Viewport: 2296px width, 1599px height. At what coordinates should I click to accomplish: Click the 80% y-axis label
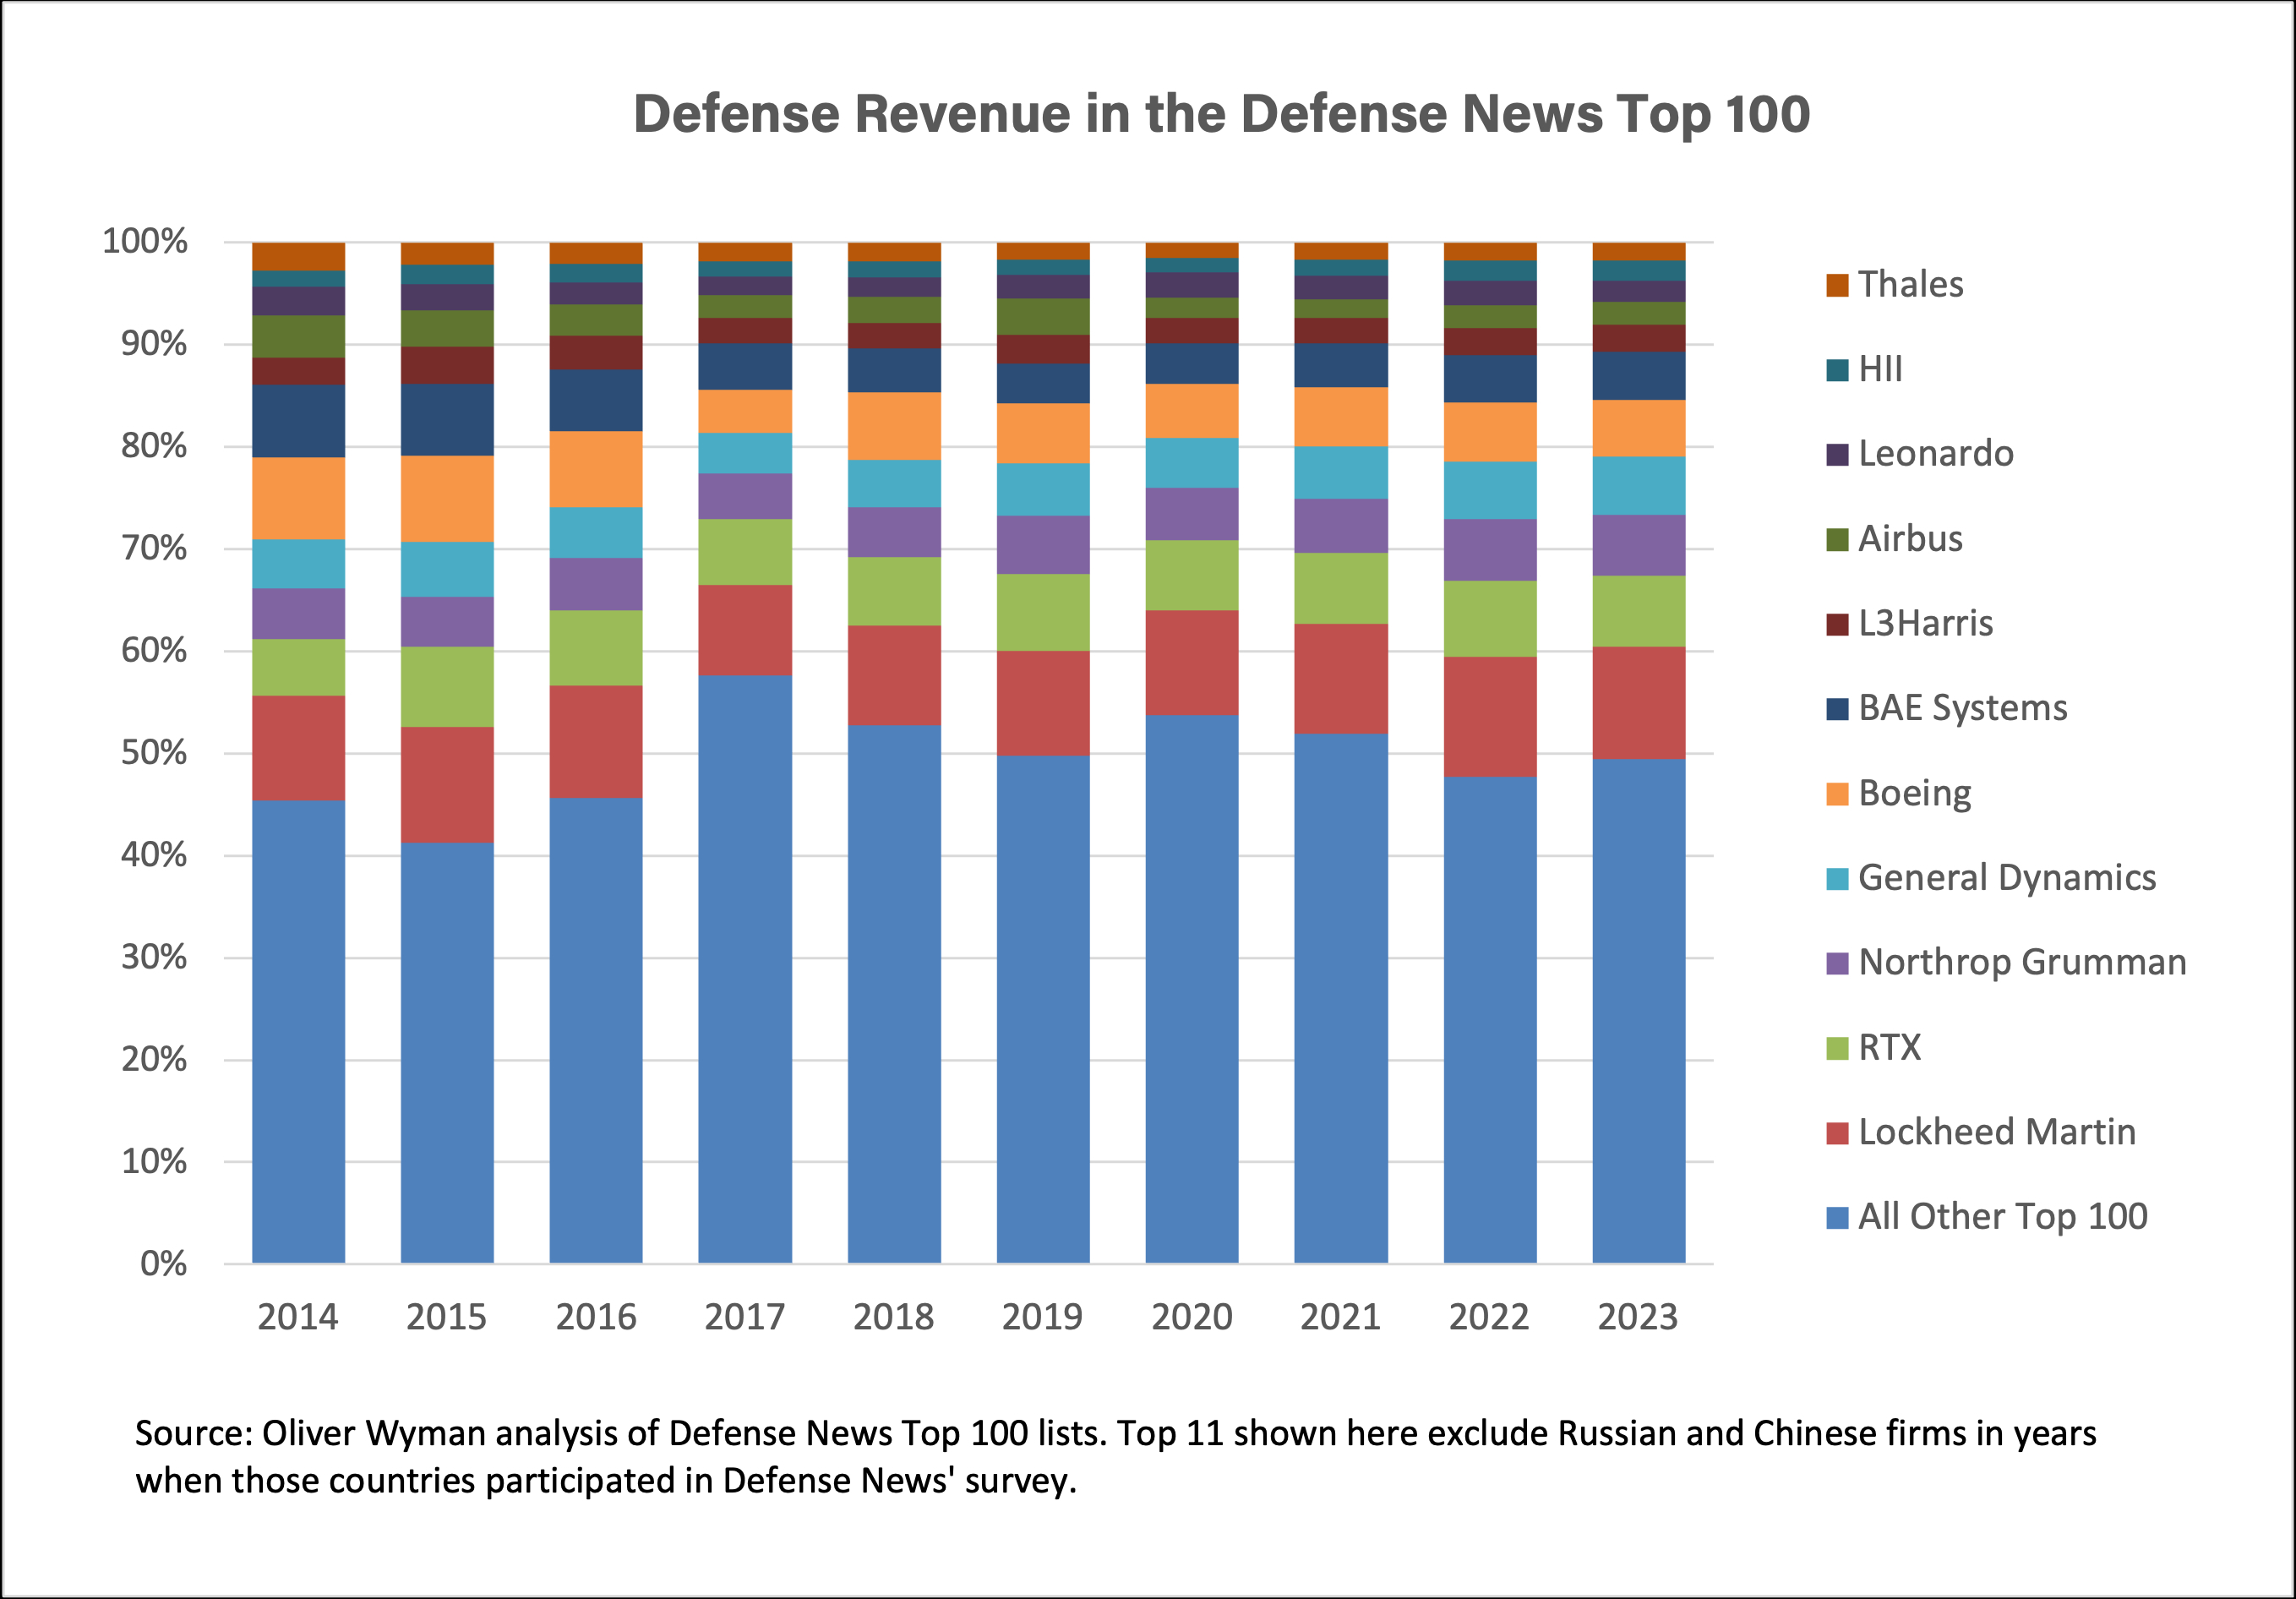tap(154, 446)
